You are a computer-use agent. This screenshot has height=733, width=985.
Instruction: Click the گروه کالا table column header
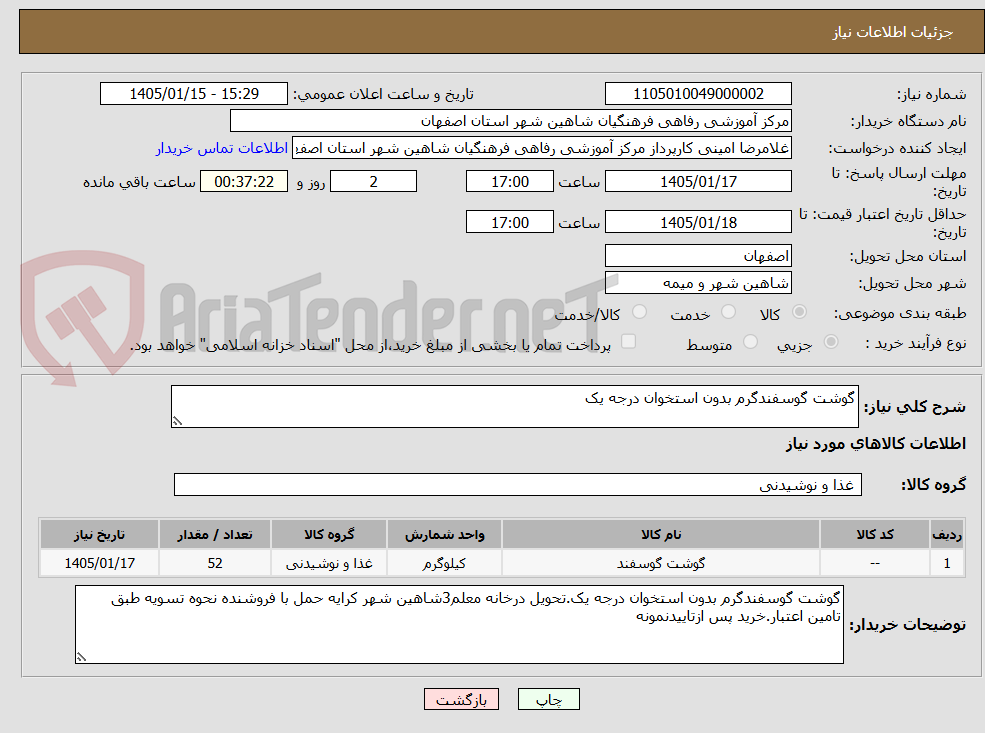click(329, 535)
